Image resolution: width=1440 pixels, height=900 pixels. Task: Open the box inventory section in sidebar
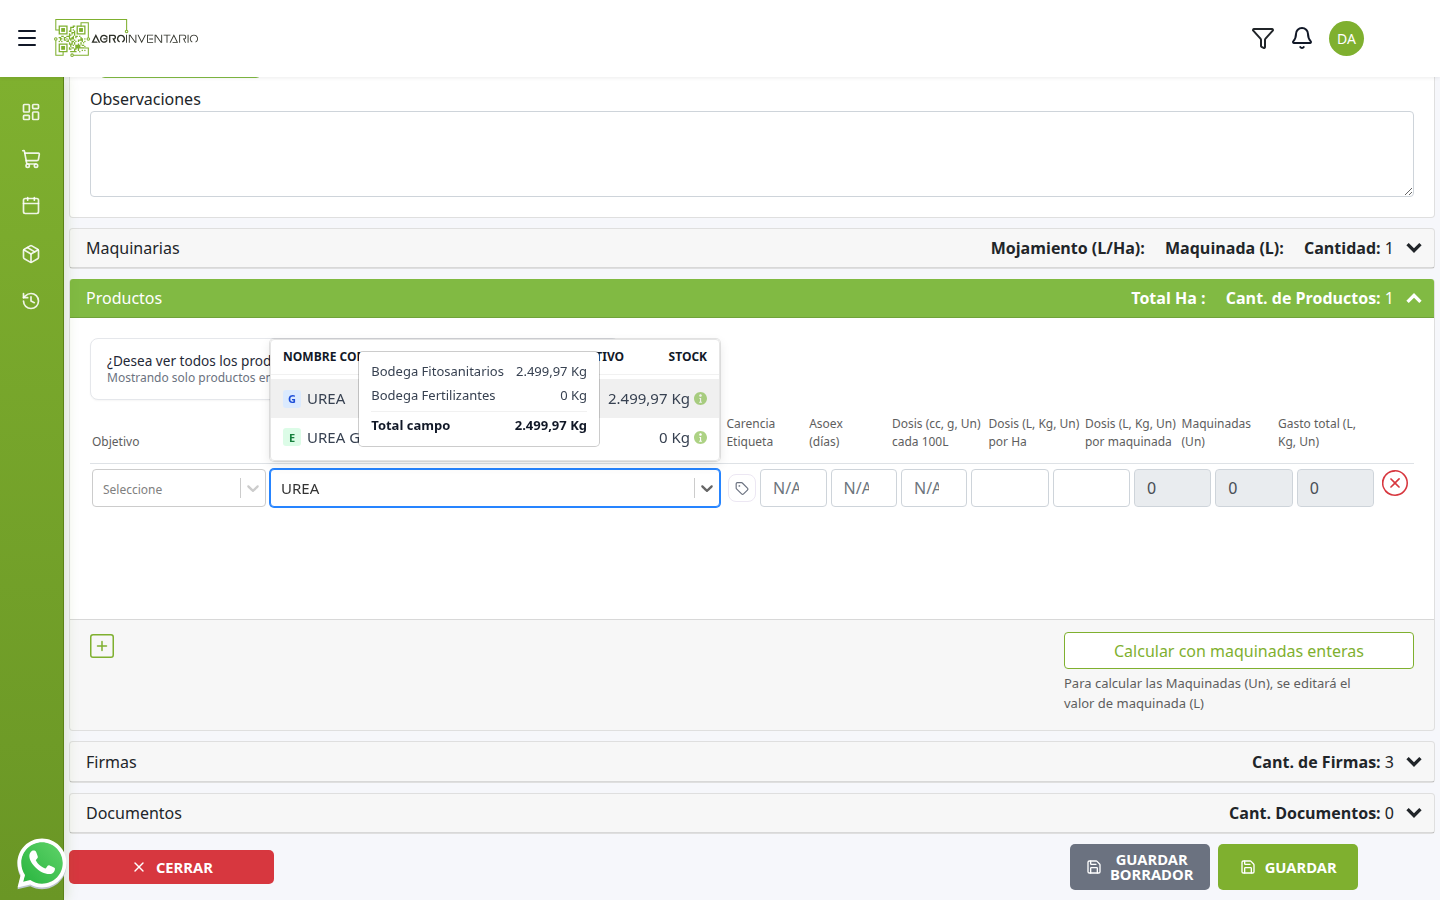click(31, 254)
